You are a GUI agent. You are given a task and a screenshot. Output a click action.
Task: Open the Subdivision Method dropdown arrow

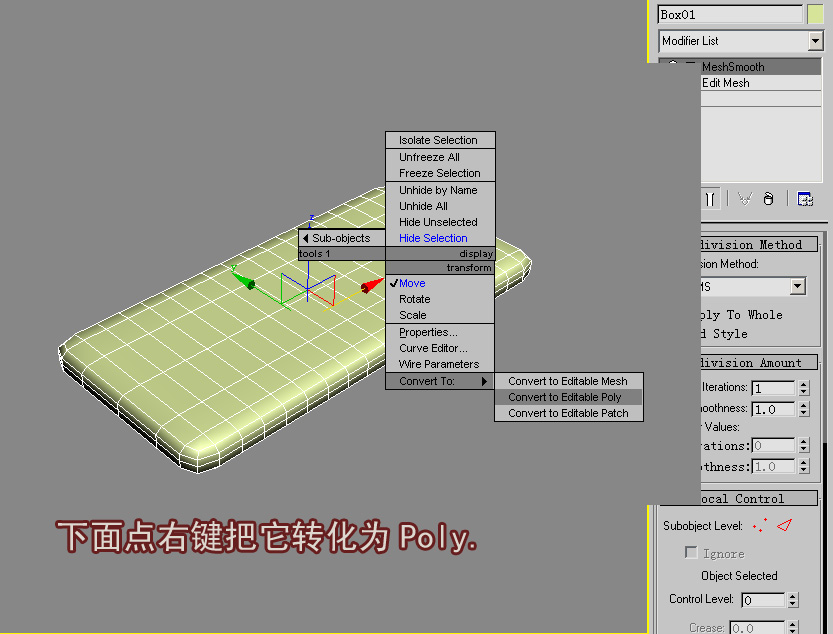pos(797,286)
